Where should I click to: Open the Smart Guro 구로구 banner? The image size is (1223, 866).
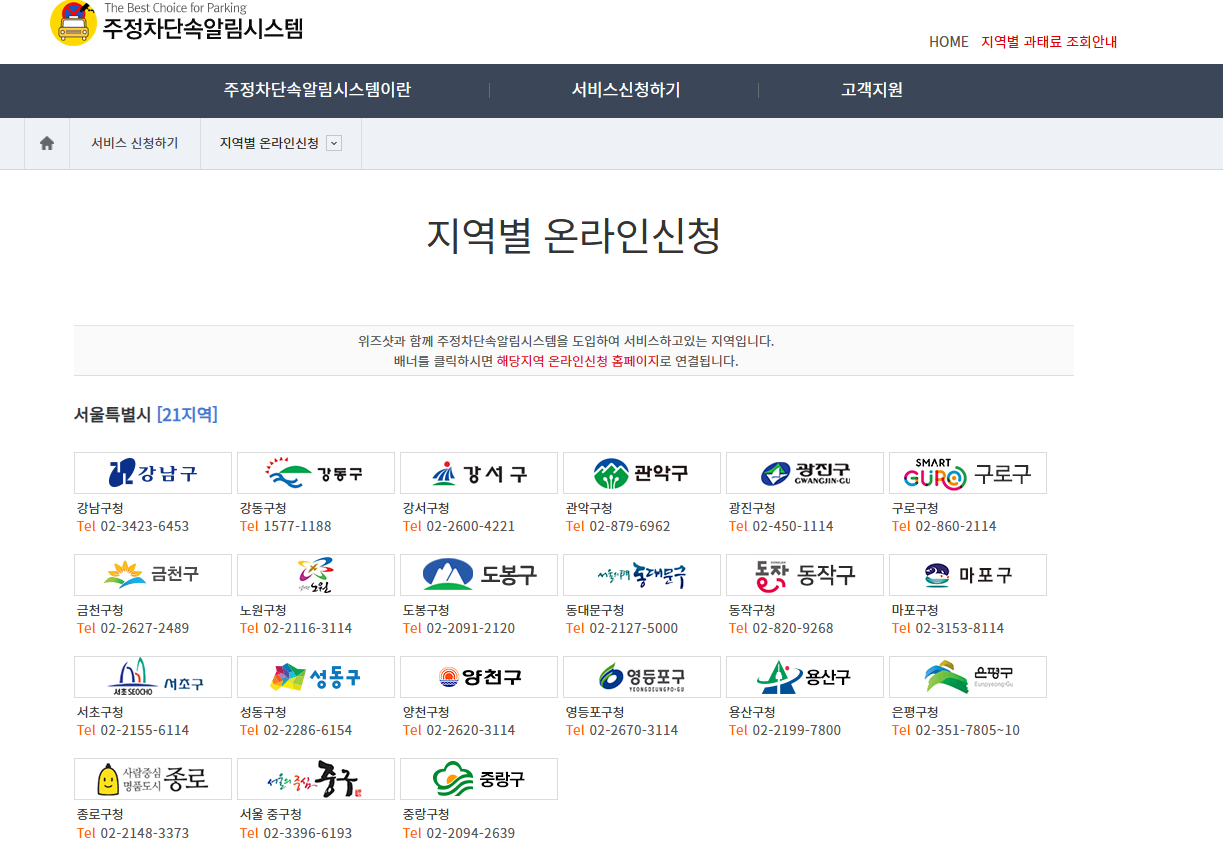pos(968,473)
